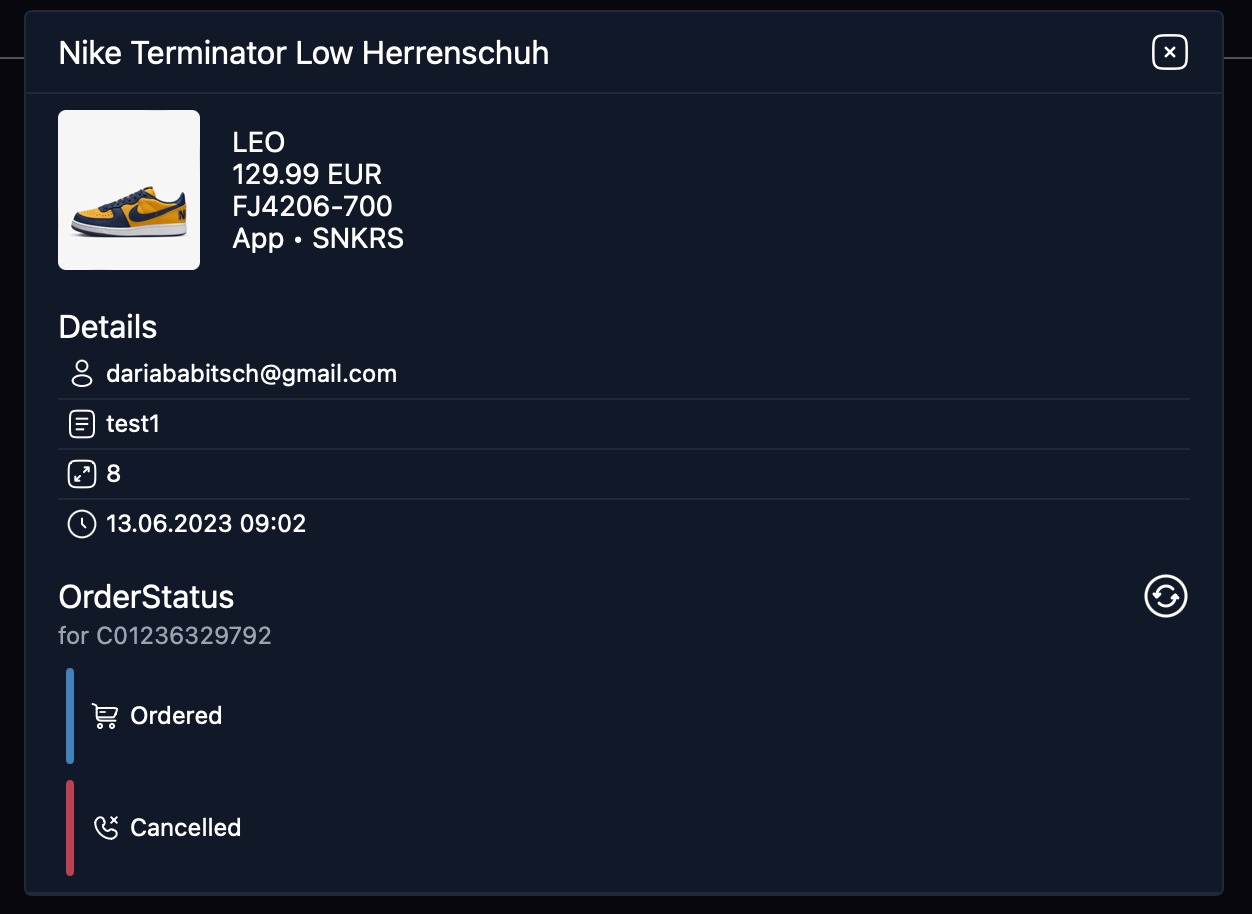This screenshot has width=1252, height=914.
Task: Click the clock icon beside the order date
Action: (82, 524)
